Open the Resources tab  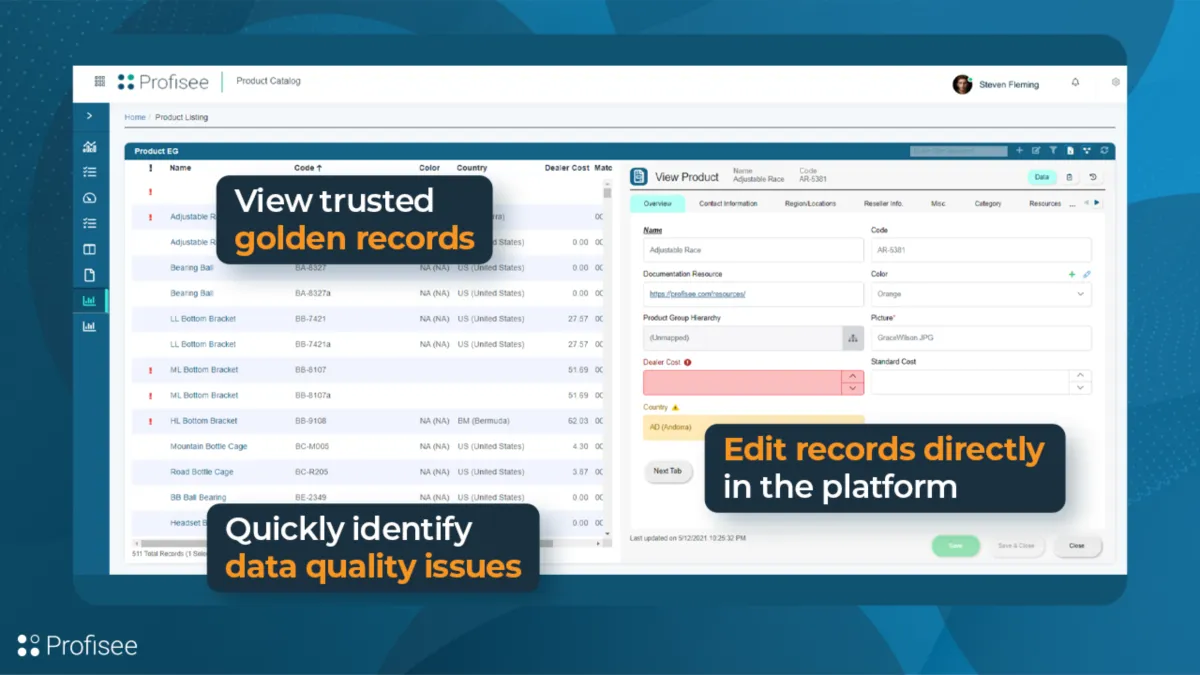pos(1045,203)
